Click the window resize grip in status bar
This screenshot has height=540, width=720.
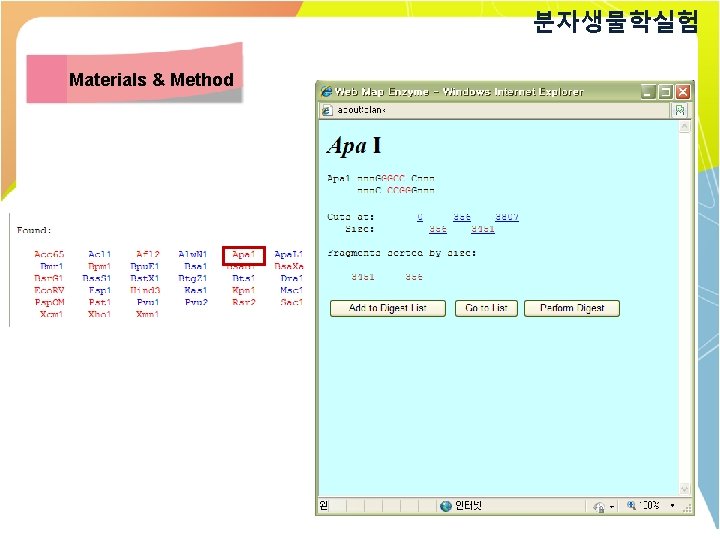pyautogui.click(x=687, y=507)
